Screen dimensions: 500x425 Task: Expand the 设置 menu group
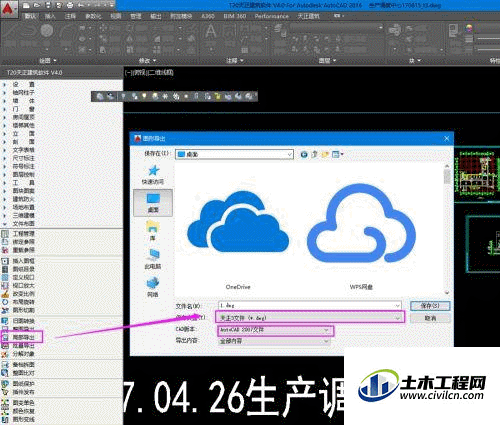pos(4,84)
